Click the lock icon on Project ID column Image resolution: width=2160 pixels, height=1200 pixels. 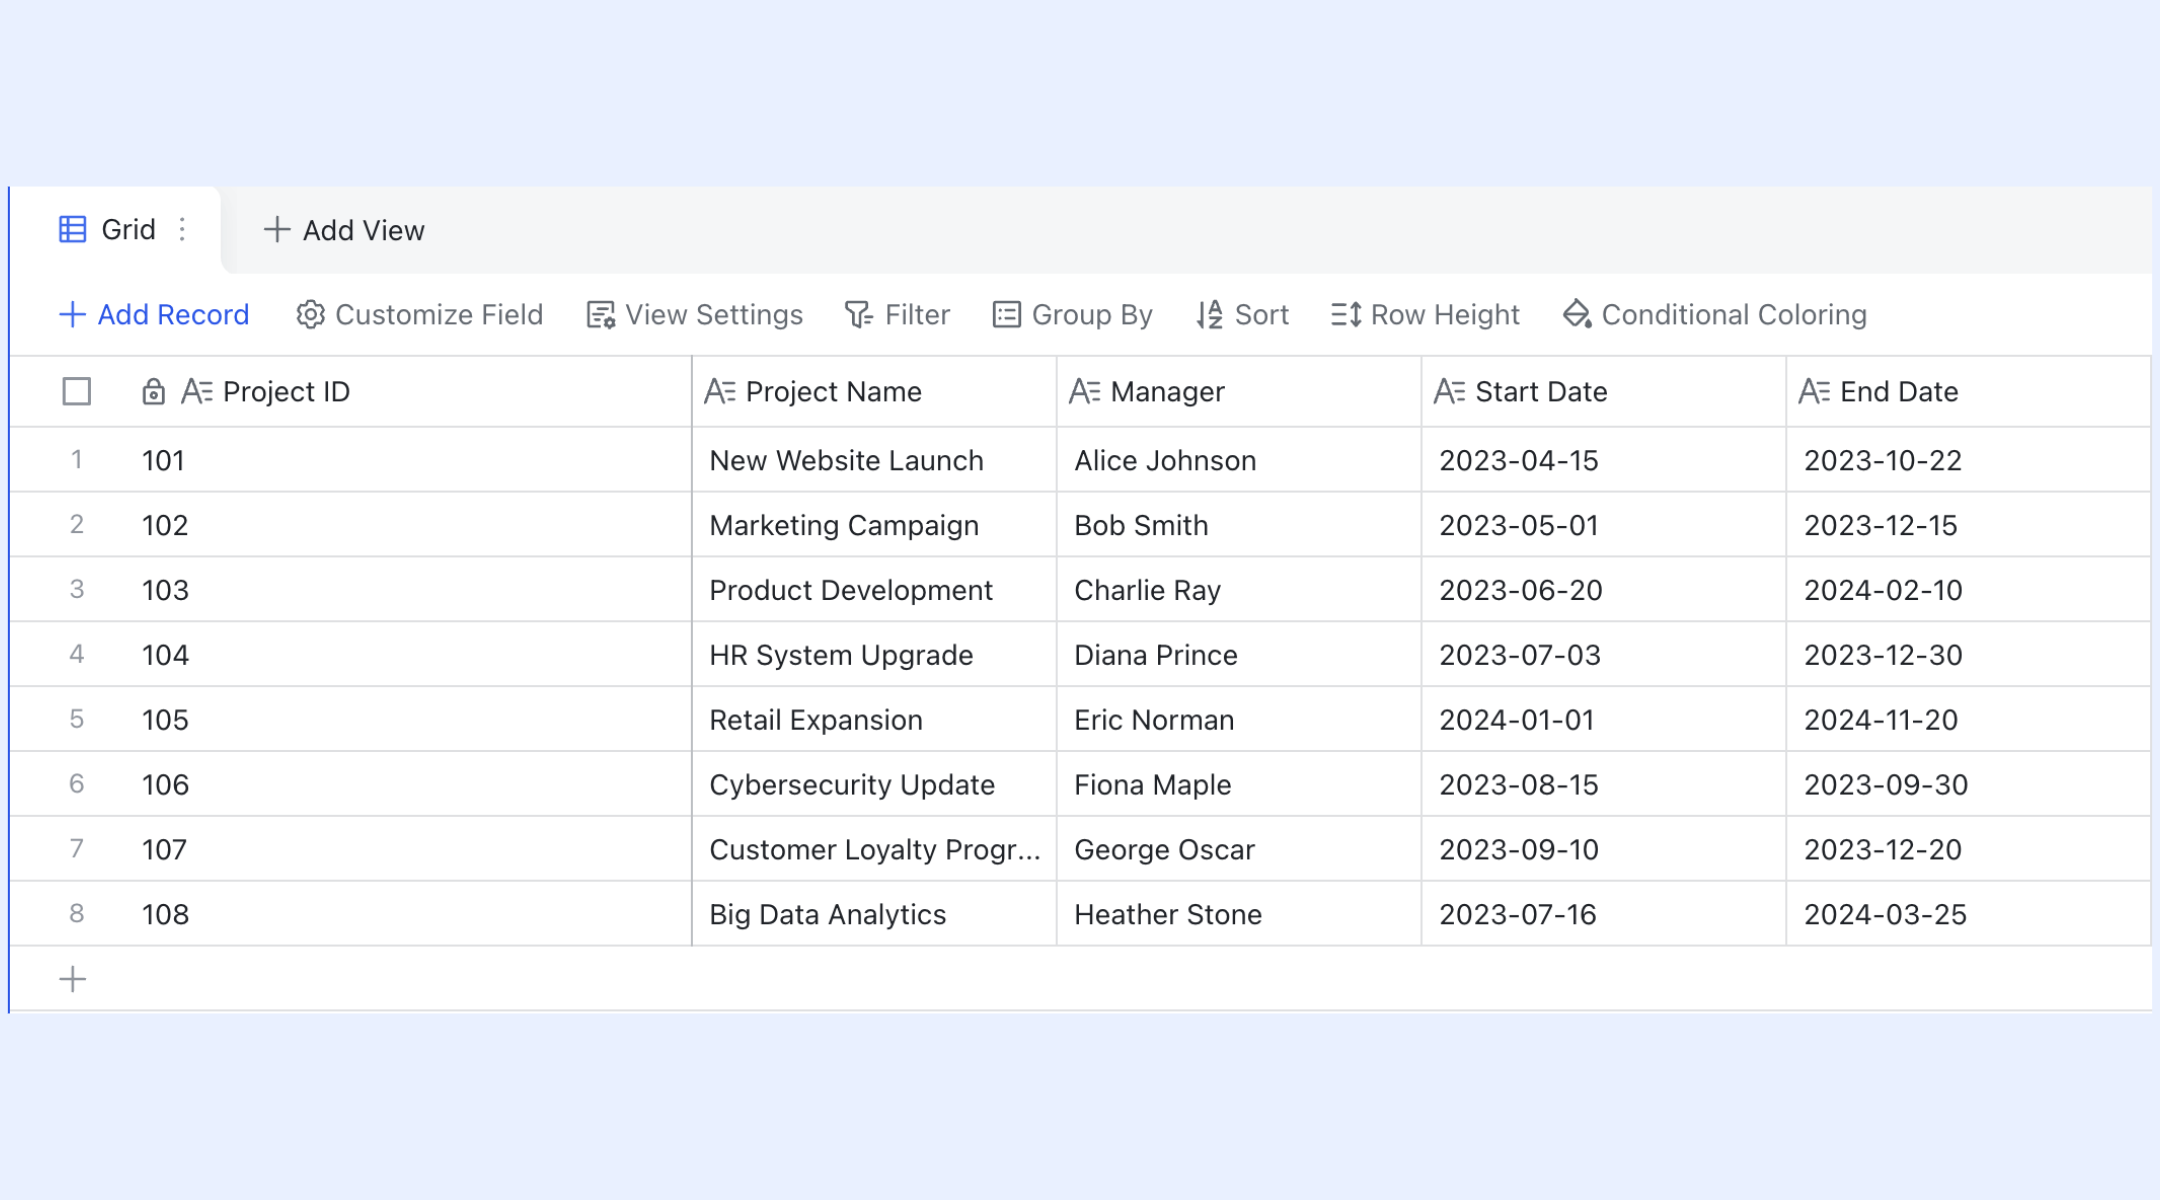pos(153,391)
